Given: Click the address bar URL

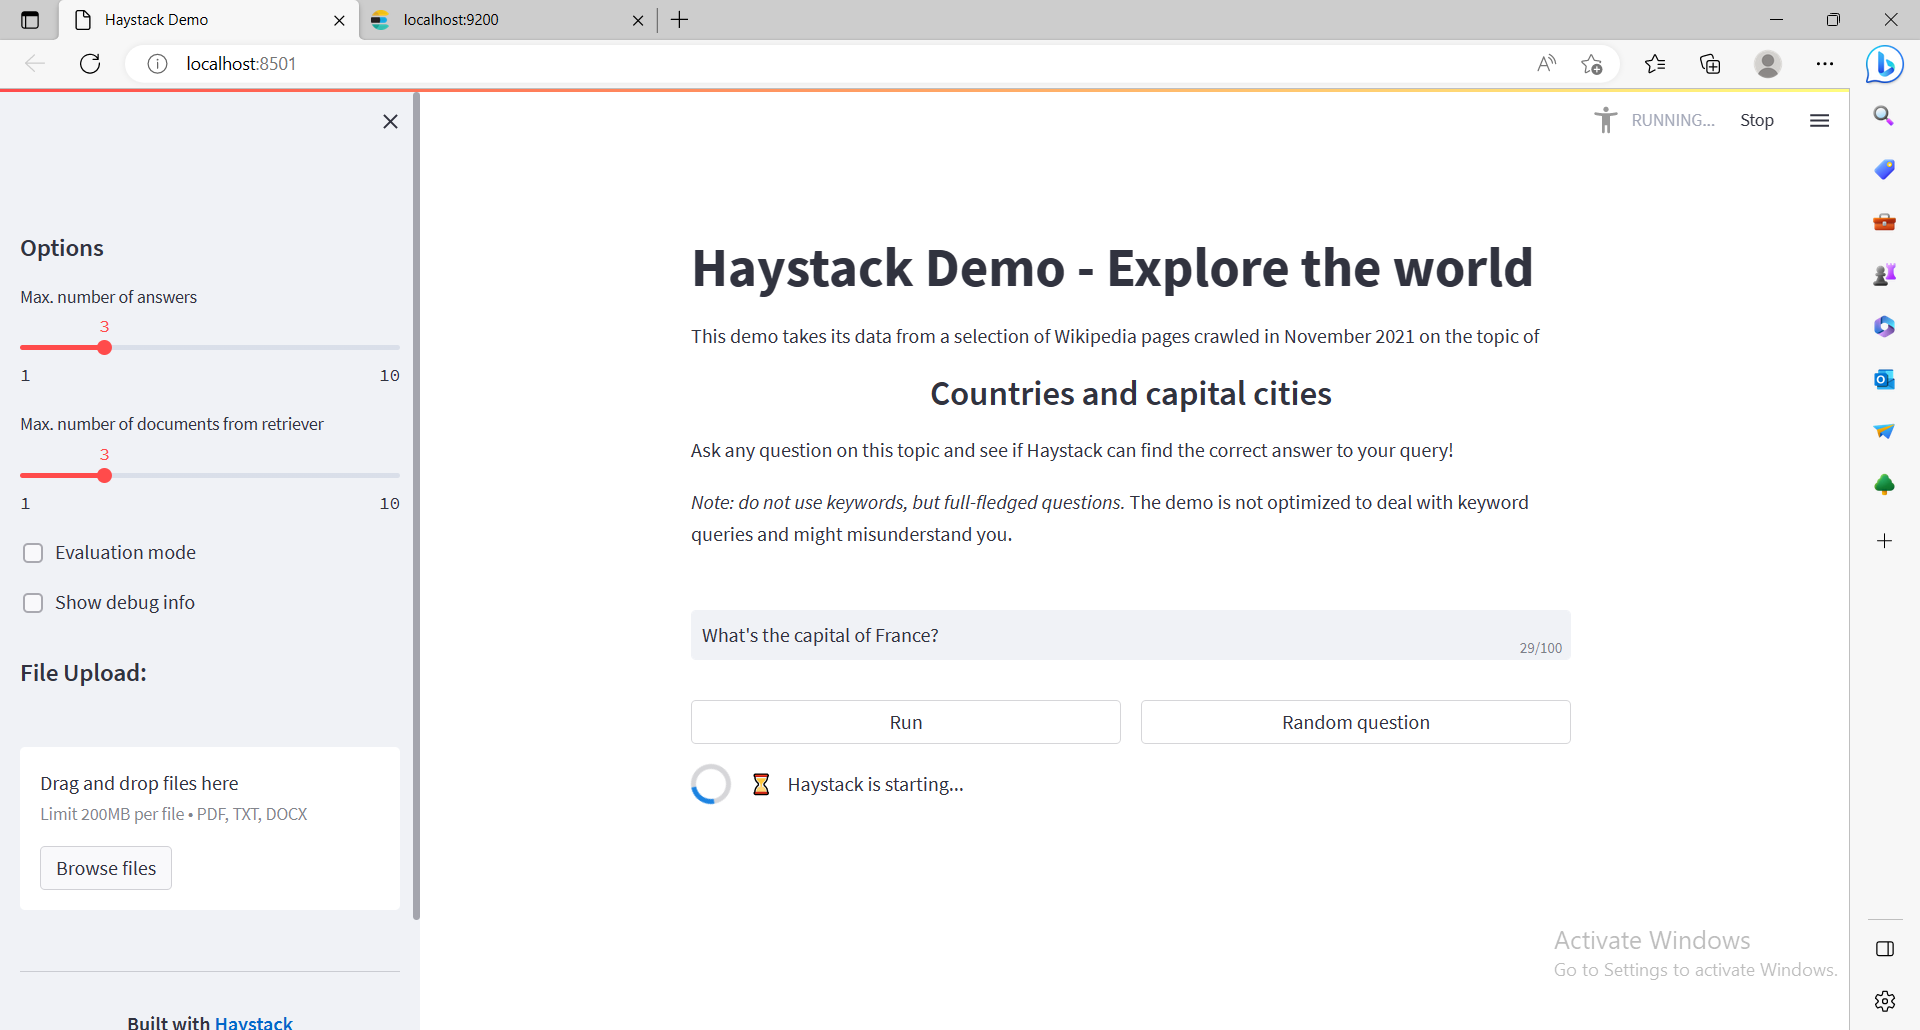Looking at the screenshot, I should tap(241, 64).
